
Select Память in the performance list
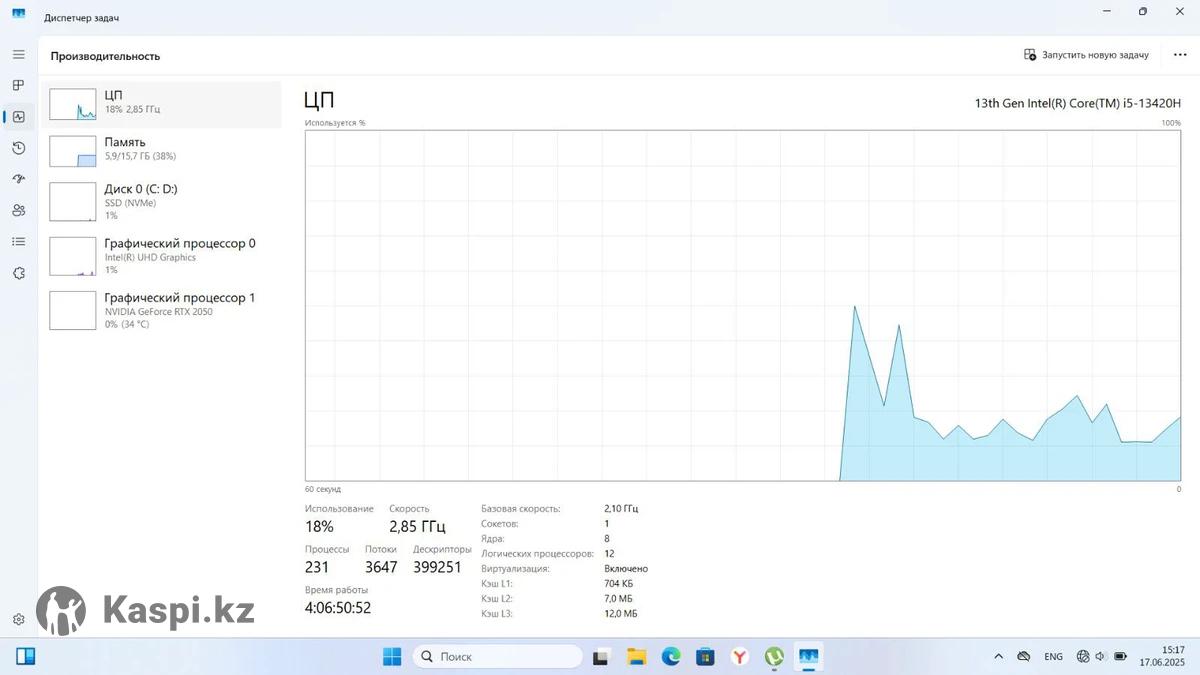click(x=162, y=150)
